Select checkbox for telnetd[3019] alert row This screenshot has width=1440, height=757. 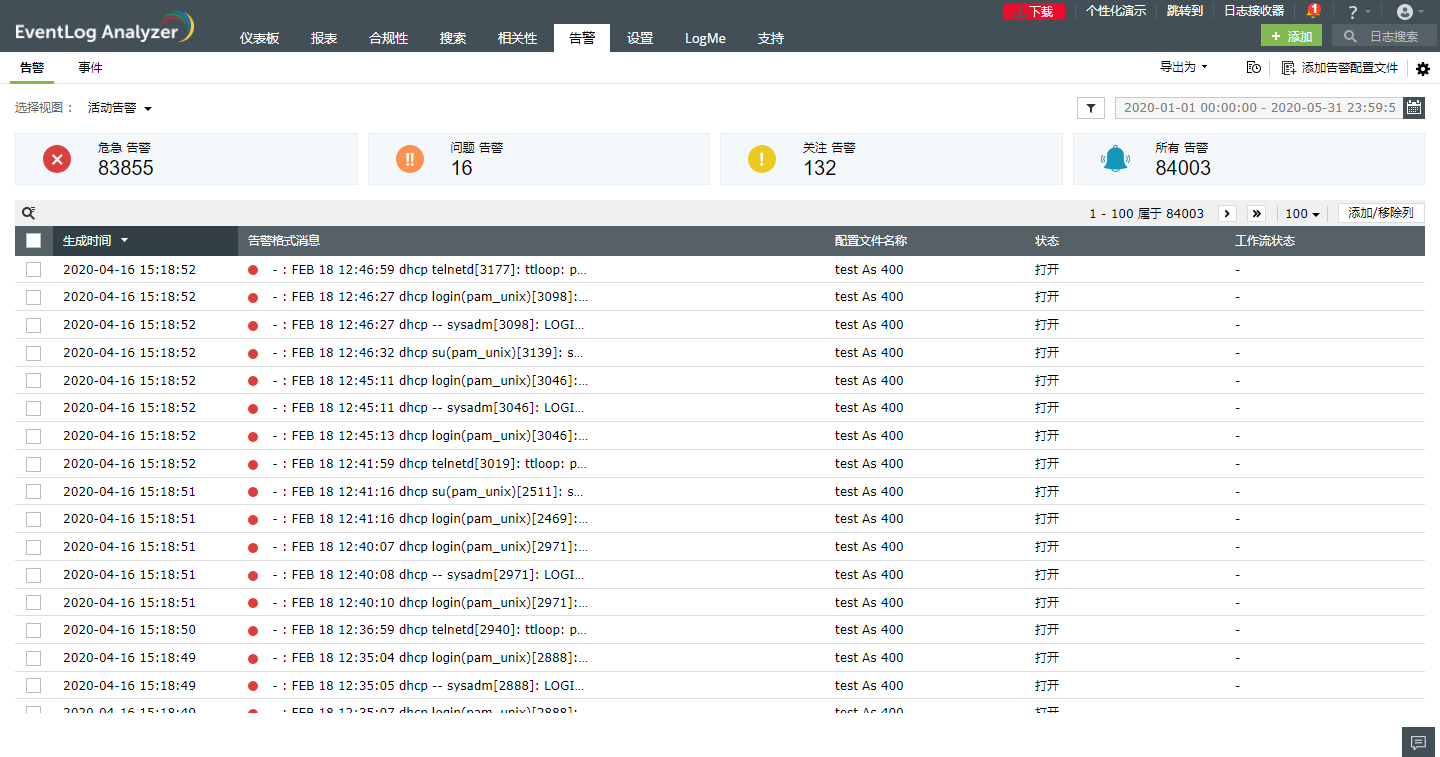pos(34,464)
